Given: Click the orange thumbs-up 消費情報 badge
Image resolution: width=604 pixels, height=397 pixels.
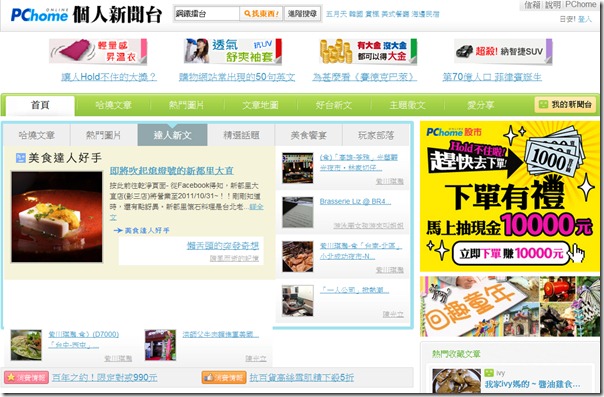Looking at the screenshot, I should [x=224, y=377].
